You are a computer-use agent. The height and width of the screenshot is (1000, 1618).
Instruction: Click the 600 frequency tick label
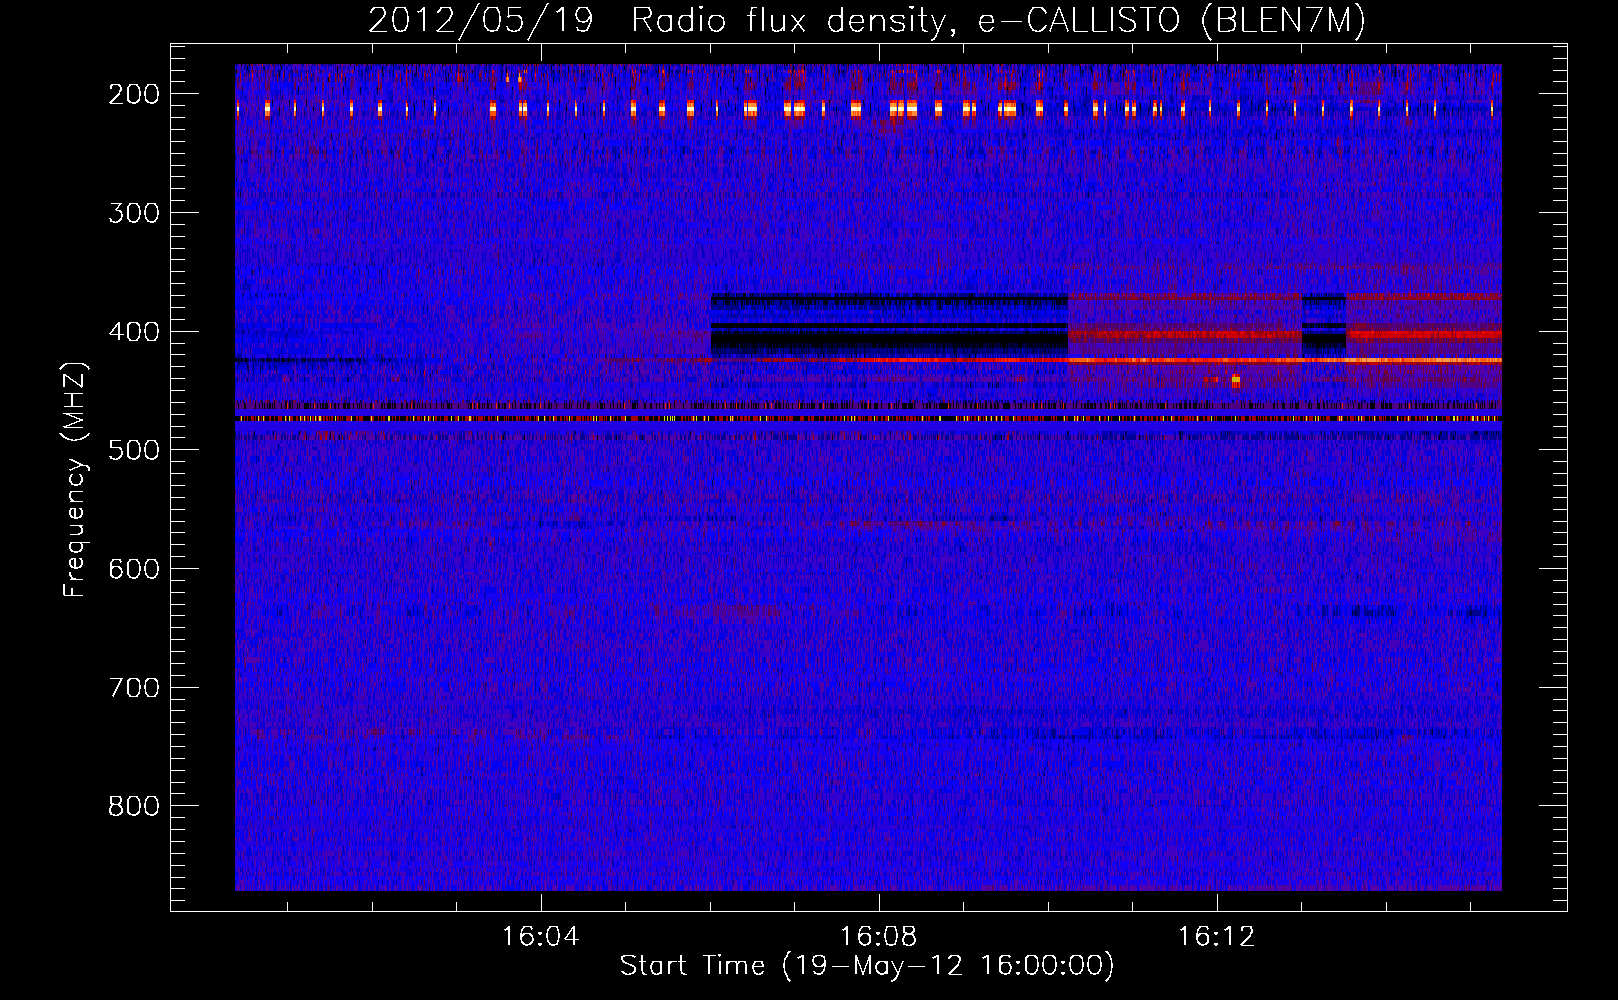133,569
